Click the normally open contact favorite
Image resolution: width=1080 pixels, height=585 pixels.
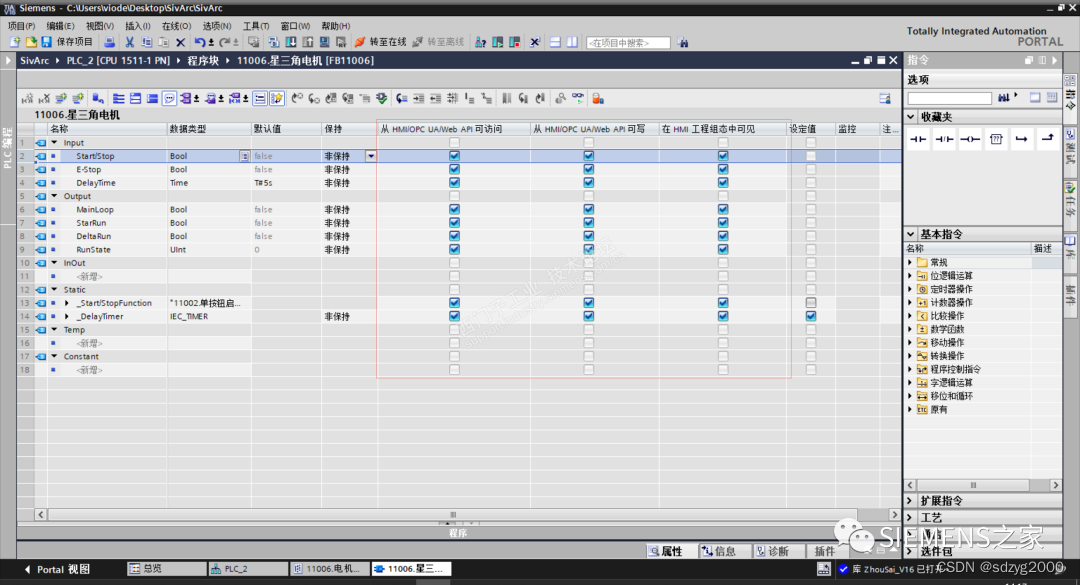[918, 139]
